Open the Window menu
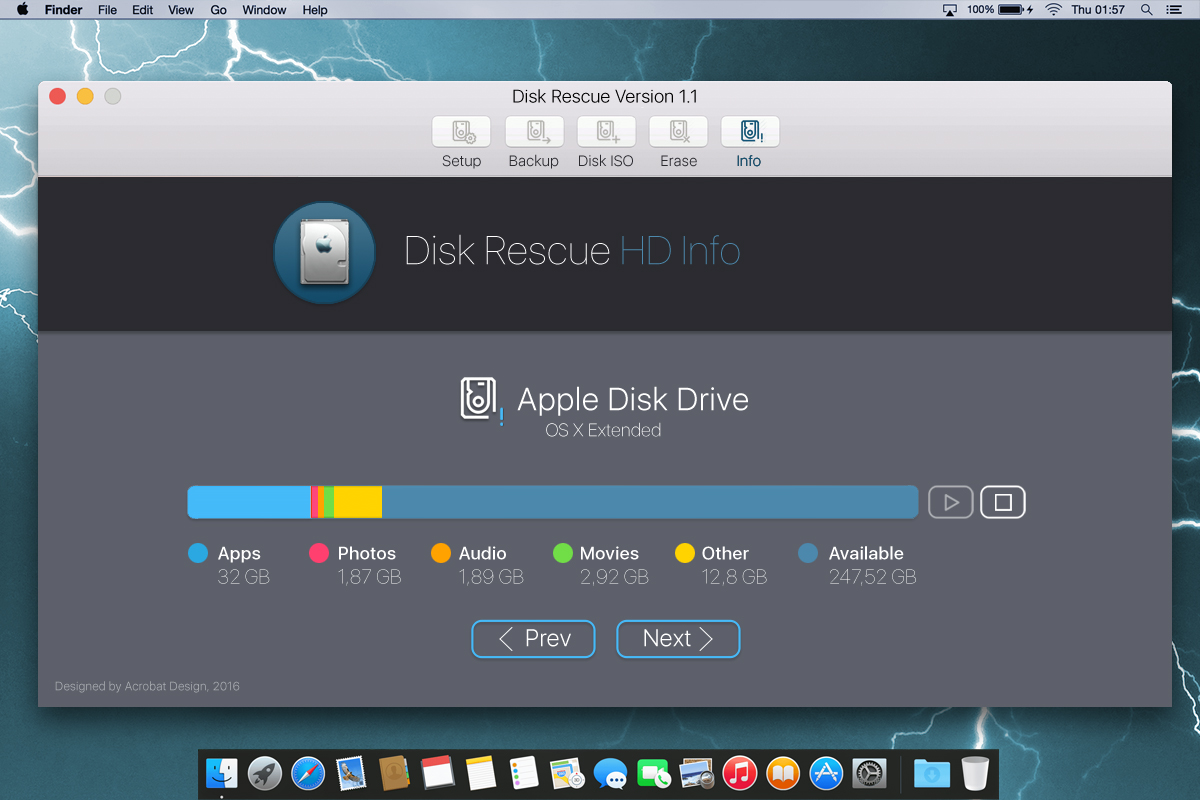Viewport: 1200px width, 800px height. [x=265, y=10]
